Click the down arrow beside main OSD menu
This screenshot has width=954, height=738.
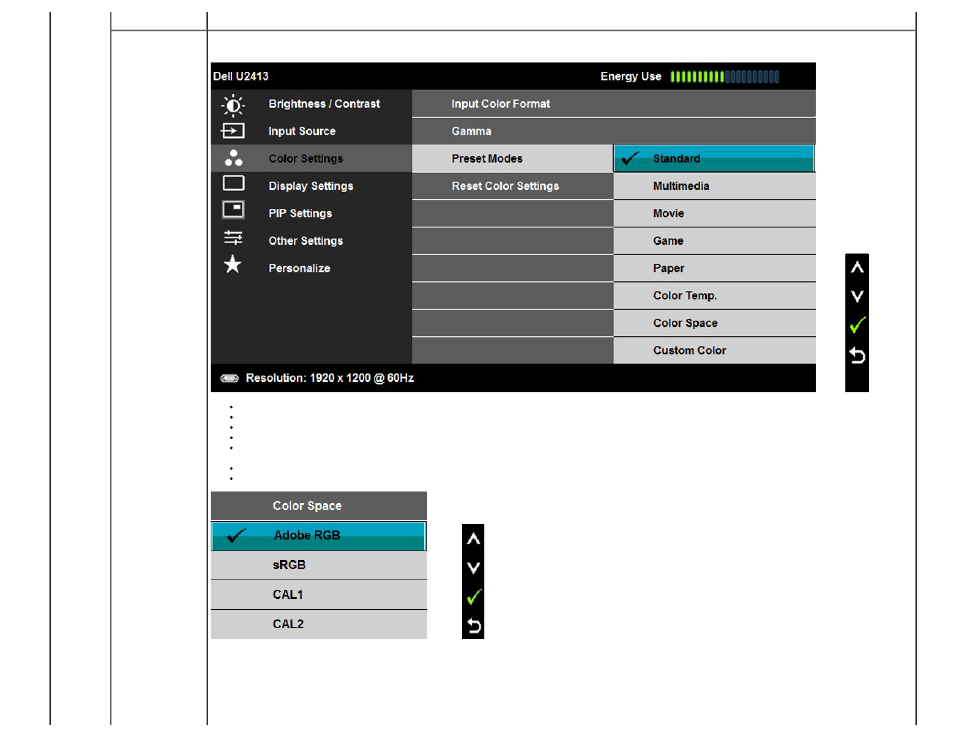857,296
